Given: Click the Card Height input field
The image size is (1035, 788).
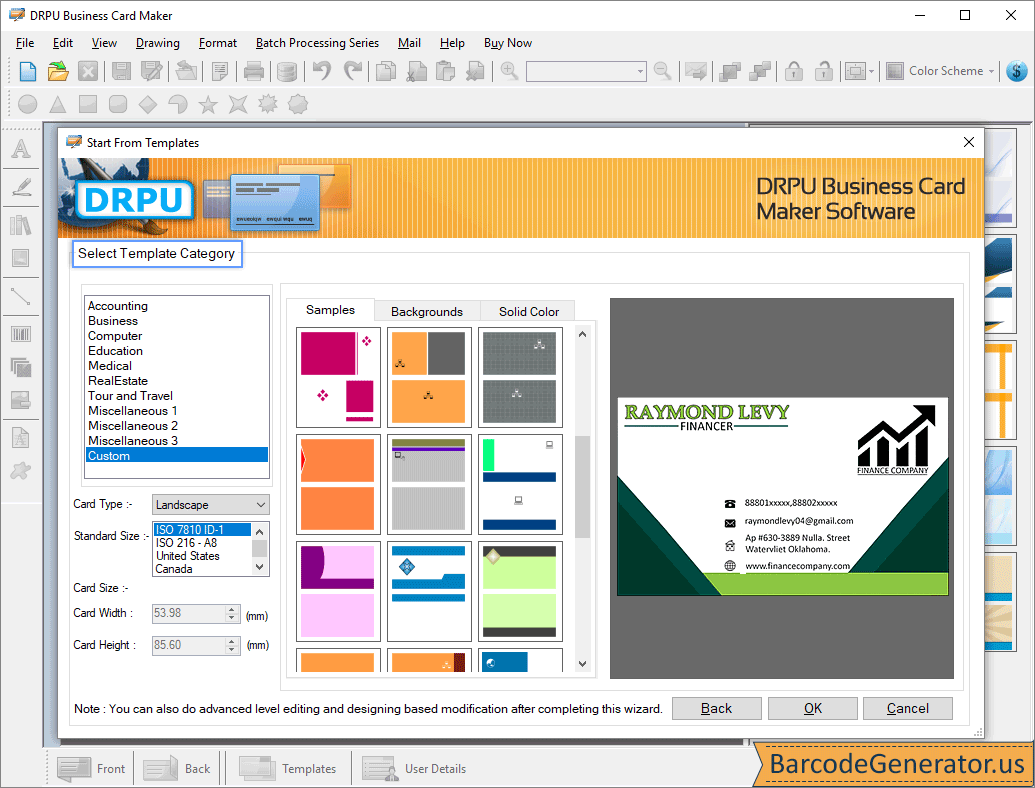Looking at the screenshot, I should pyautogui.click(x=189, y=645).
